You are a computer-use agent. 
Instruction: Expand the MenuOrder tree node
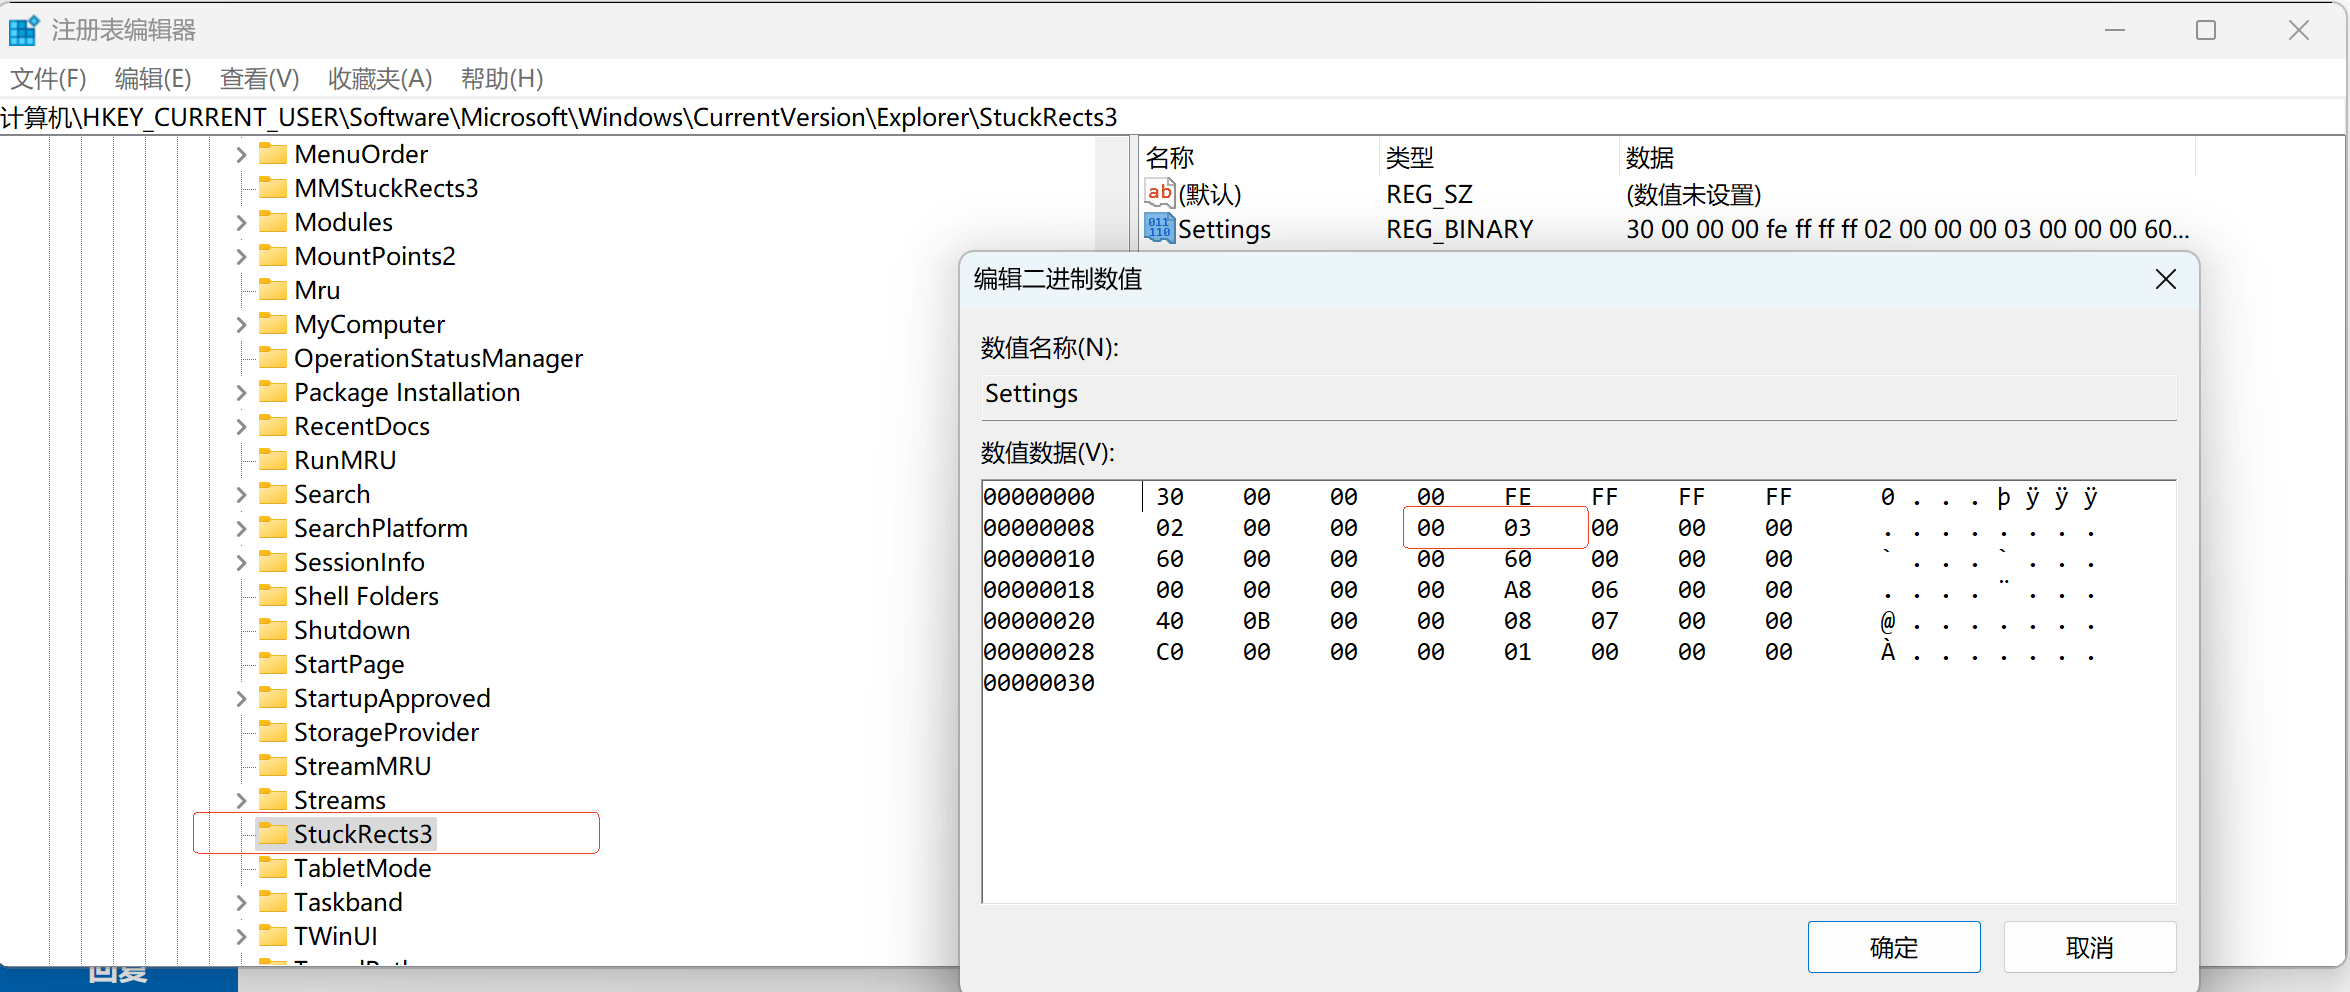[x=241, y=155]
